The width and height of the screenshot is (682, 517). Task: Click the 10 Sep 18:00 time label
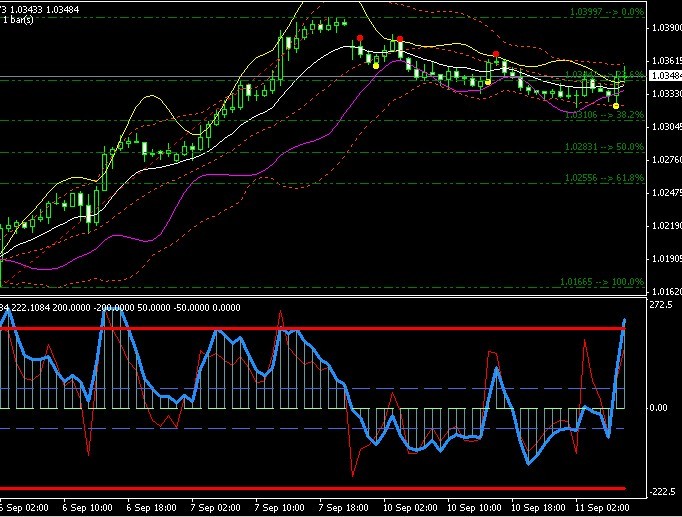(x=538, y=508)
